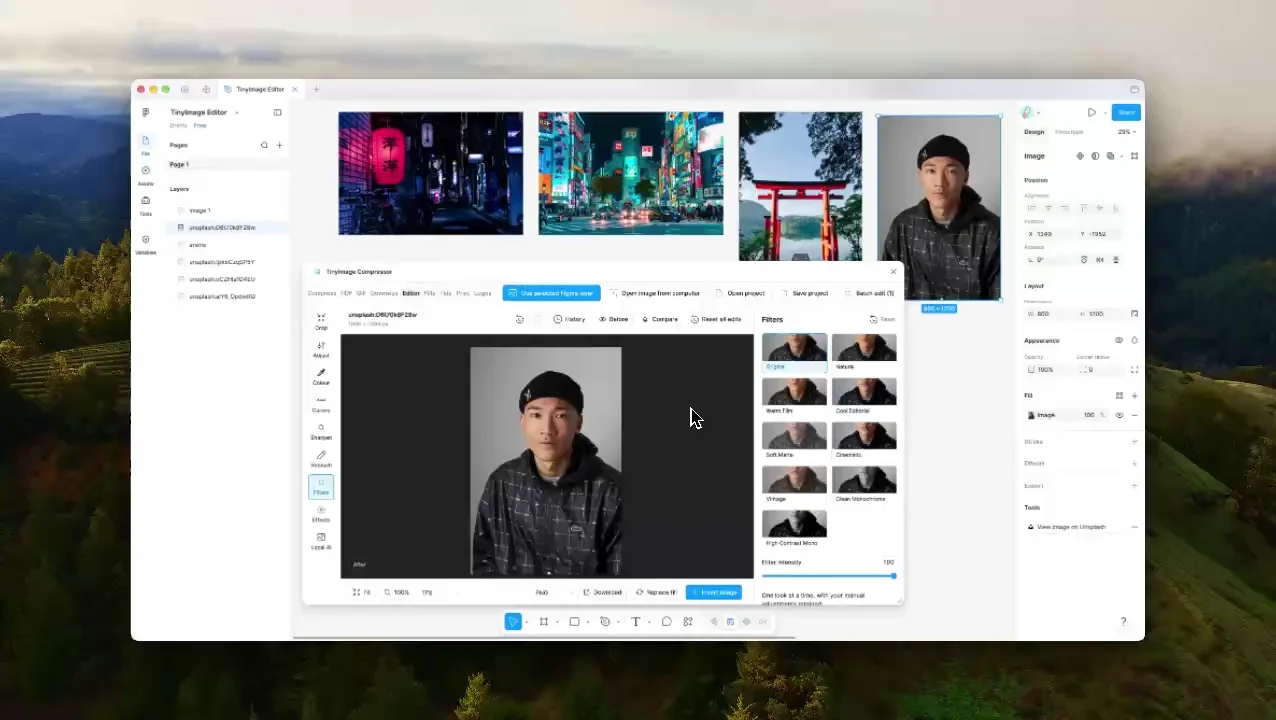Open the help question mark button
This screenshot has height=720, width=1276.
click(1123, 622)
